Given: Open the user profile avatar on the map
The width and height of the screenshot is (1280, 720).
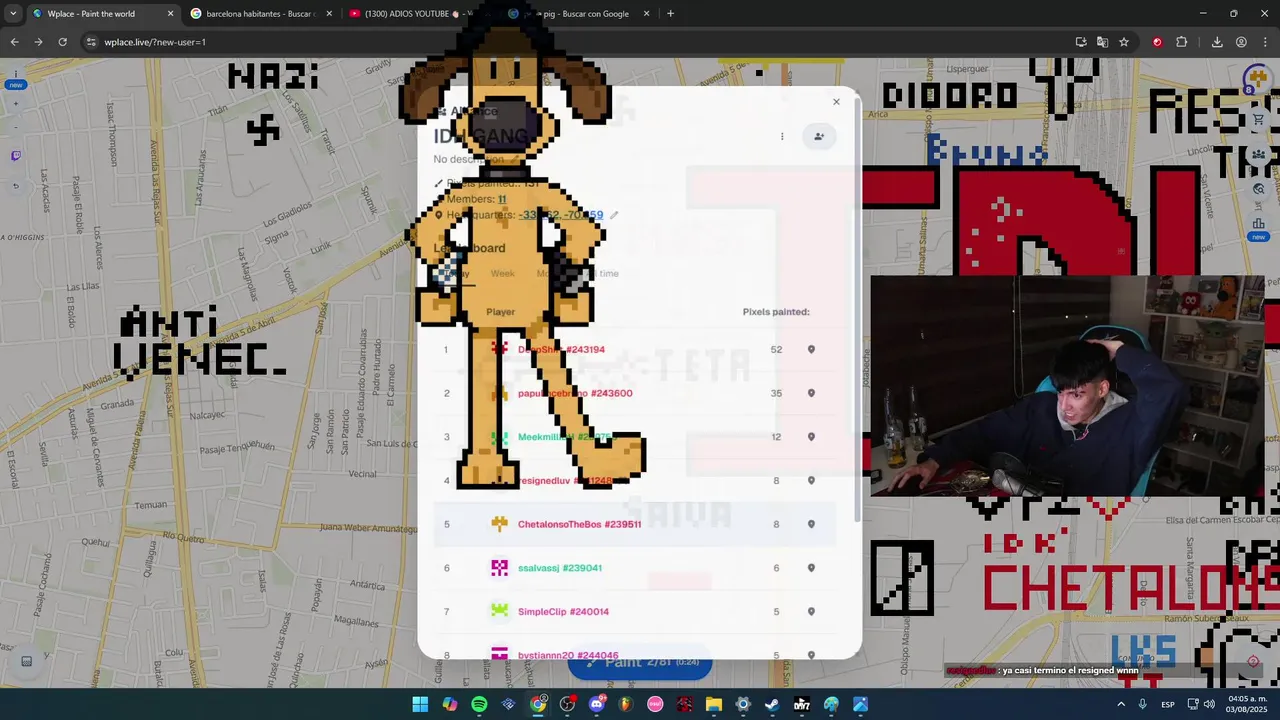Looking at the screenshot, I should point(1256,80).
